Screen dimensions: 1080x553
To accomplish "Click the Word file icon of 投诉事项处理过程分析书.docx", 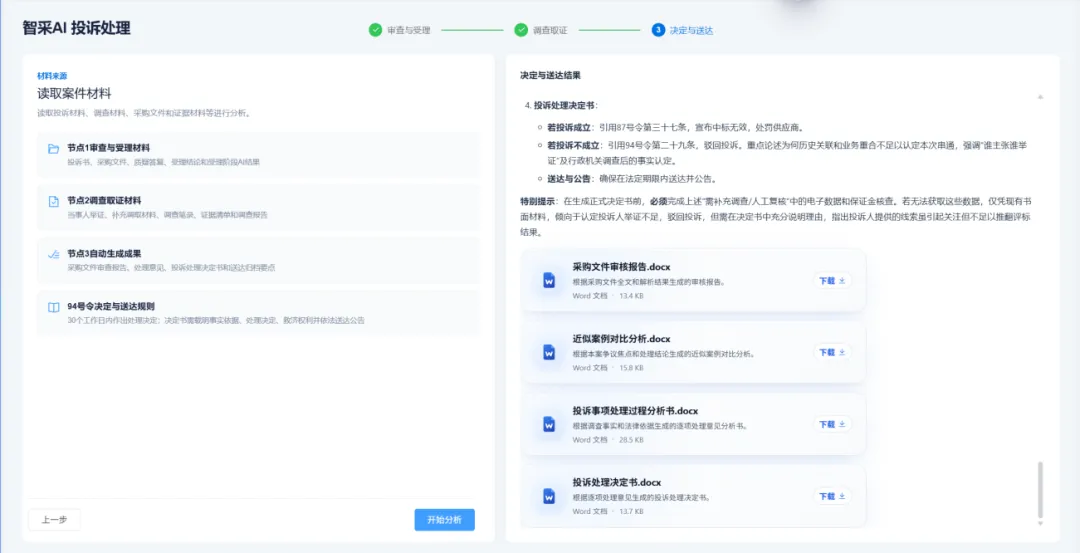I will 549,424.
